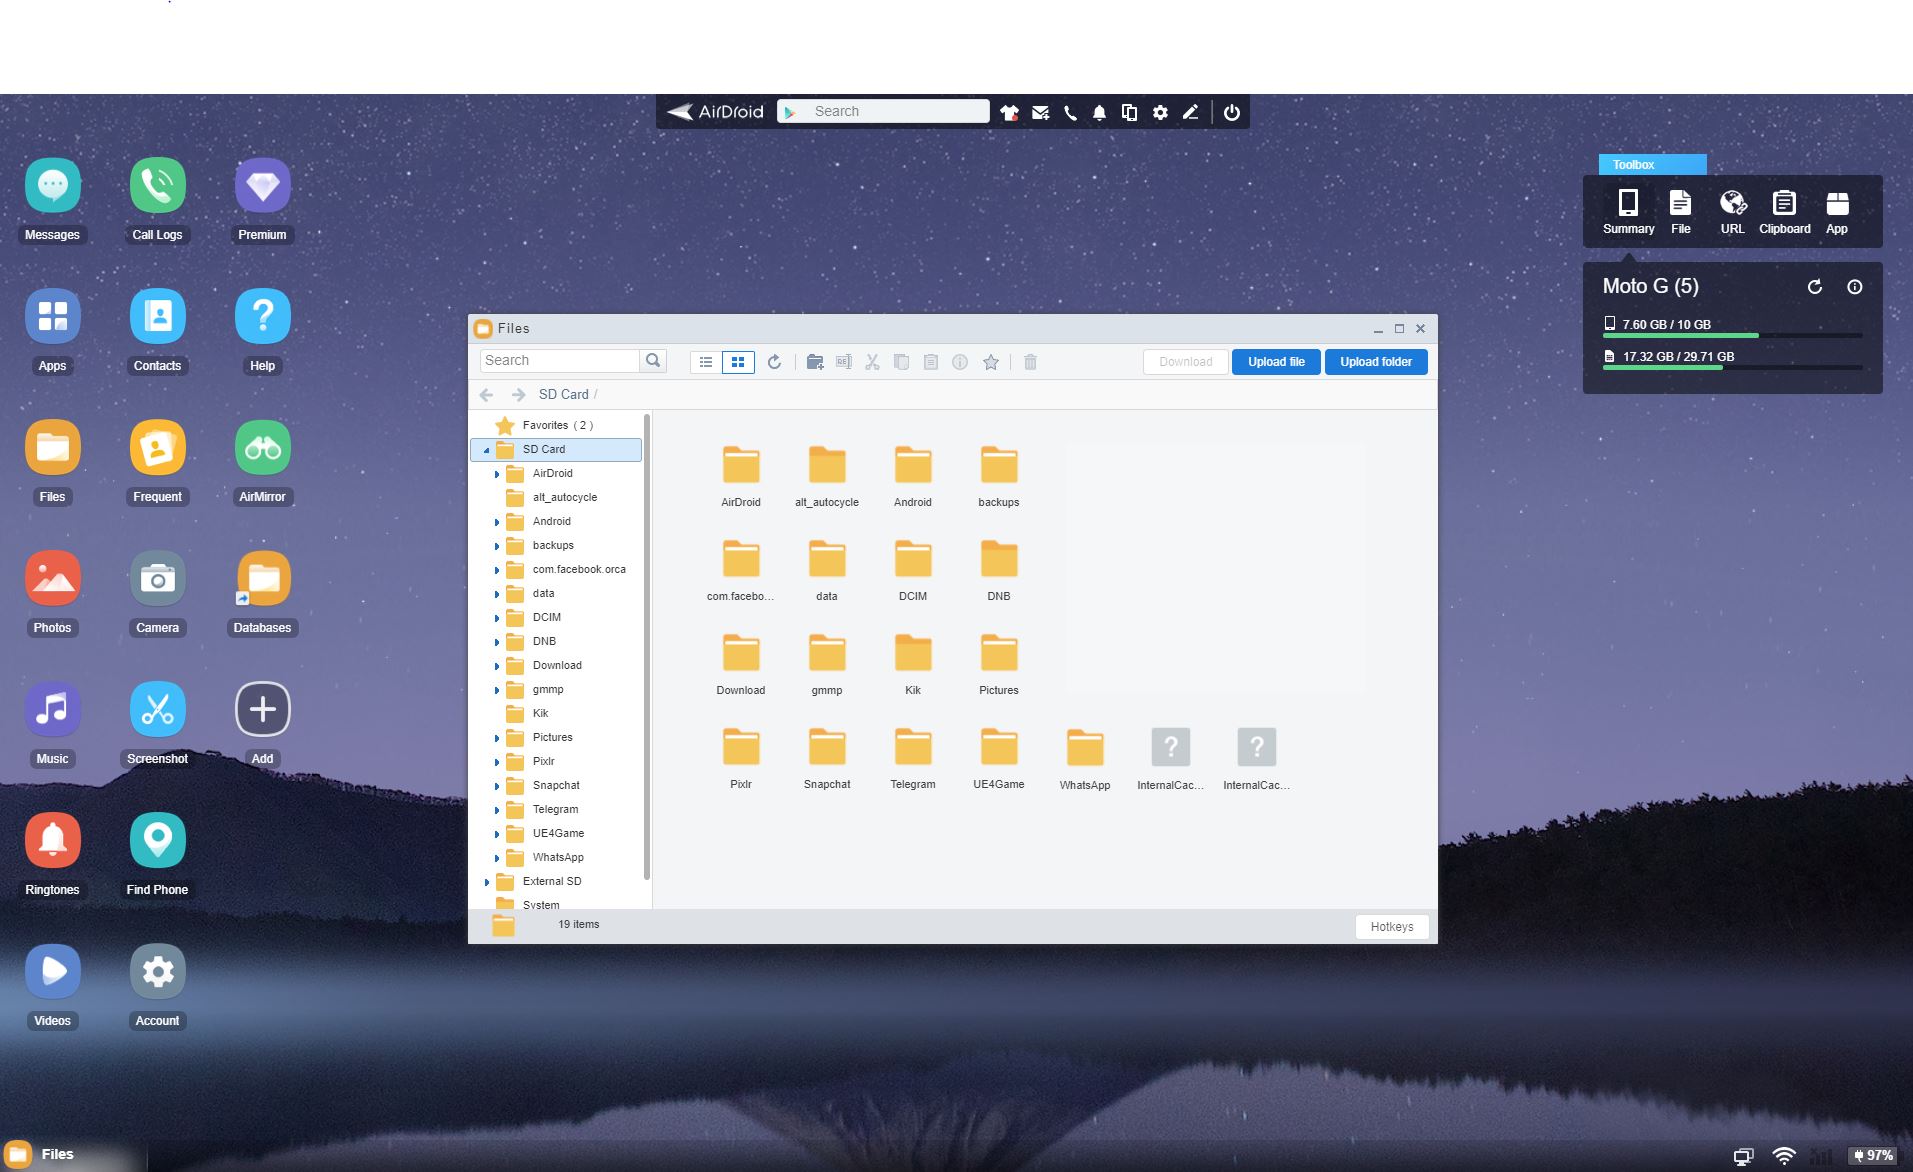Click SD storage usage bar 17.32 GB
The image size is (1913, 1172).
coord(1732,368)
